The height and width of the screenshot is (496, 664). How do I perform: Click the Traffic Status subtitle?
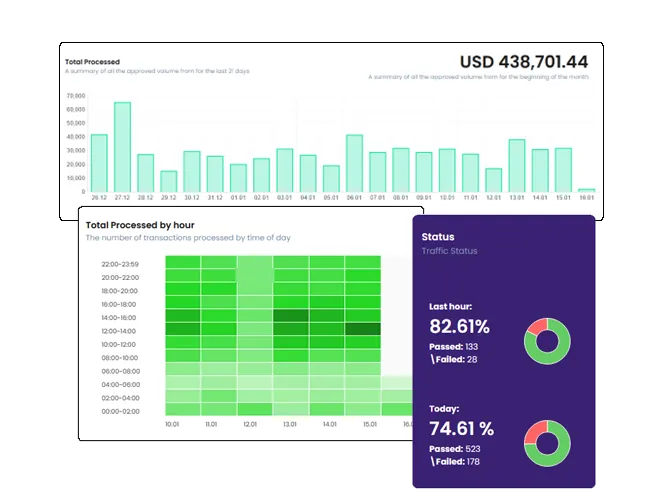(449, 251)
